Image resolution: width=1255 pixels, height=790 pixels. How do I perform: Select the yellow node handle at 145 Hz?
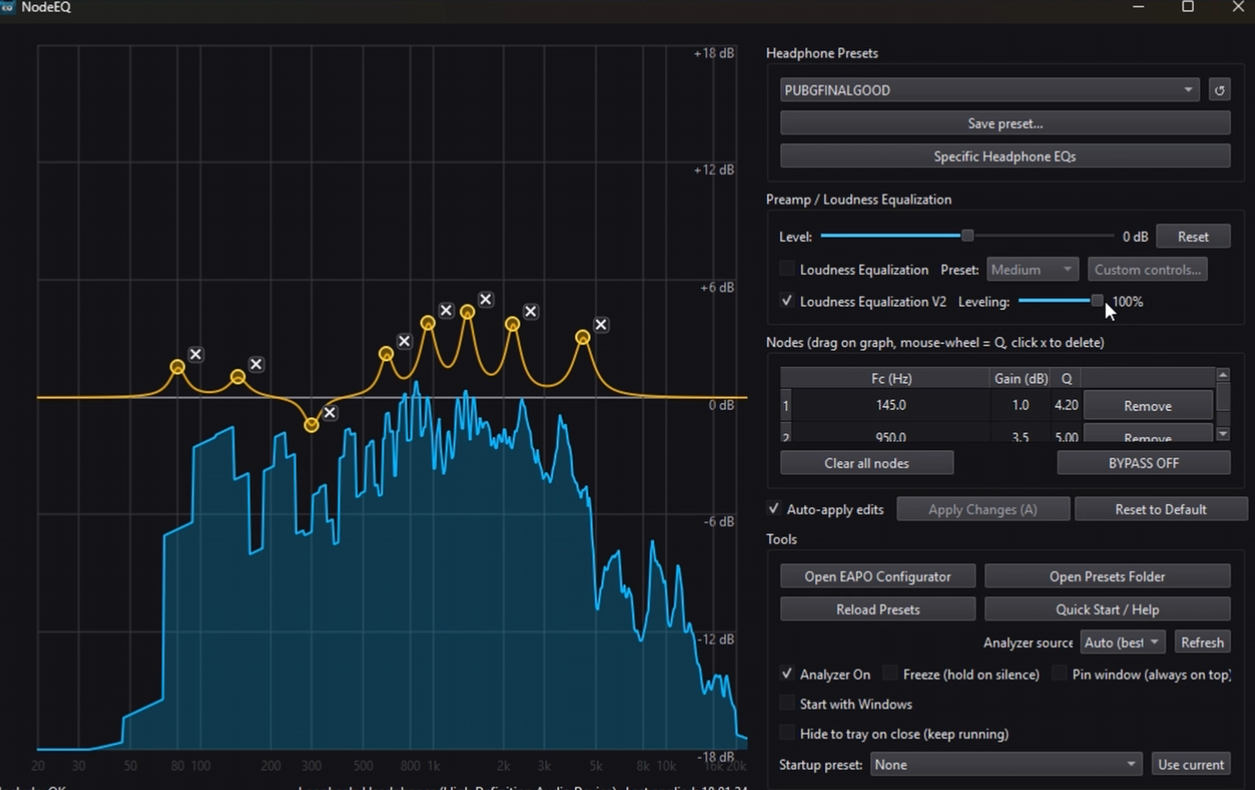click(x=238, y=377)
